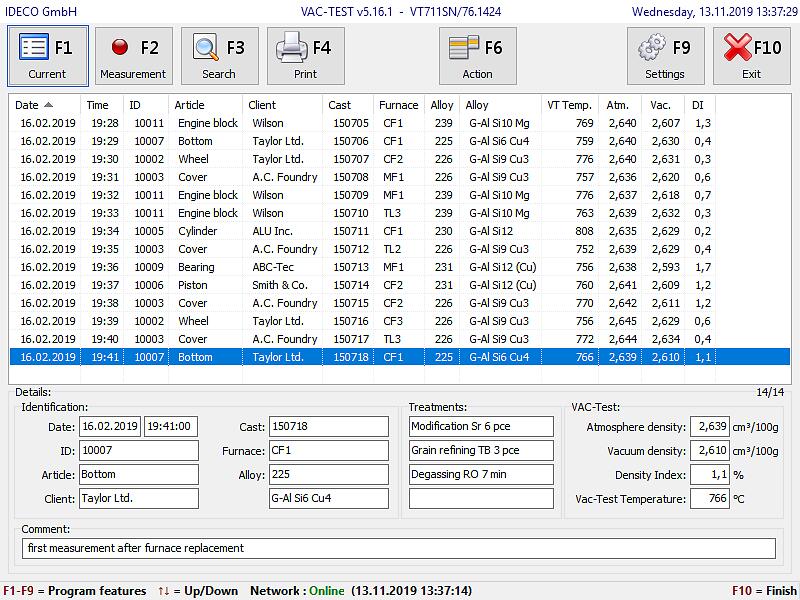Sort by the VT Temp. column header
The height and width of the screenshot is (600, 800).
(x=570, y=105)
